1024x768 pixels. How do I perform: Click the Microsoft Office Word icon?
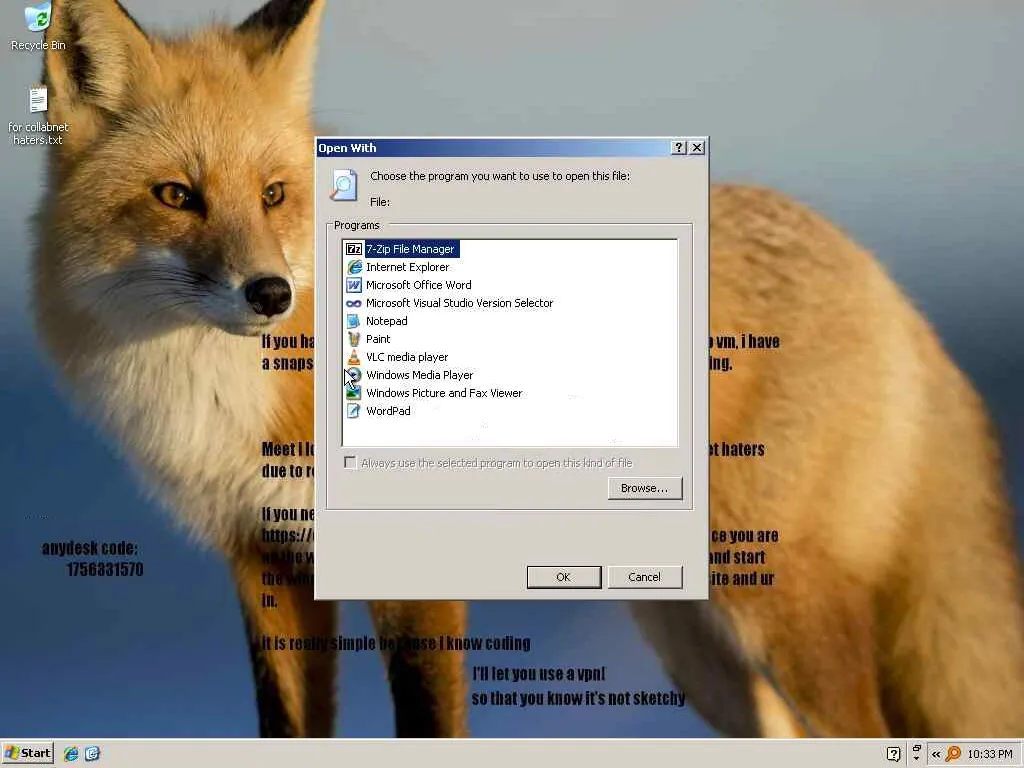pyautogui.click(x=353, y=285)
